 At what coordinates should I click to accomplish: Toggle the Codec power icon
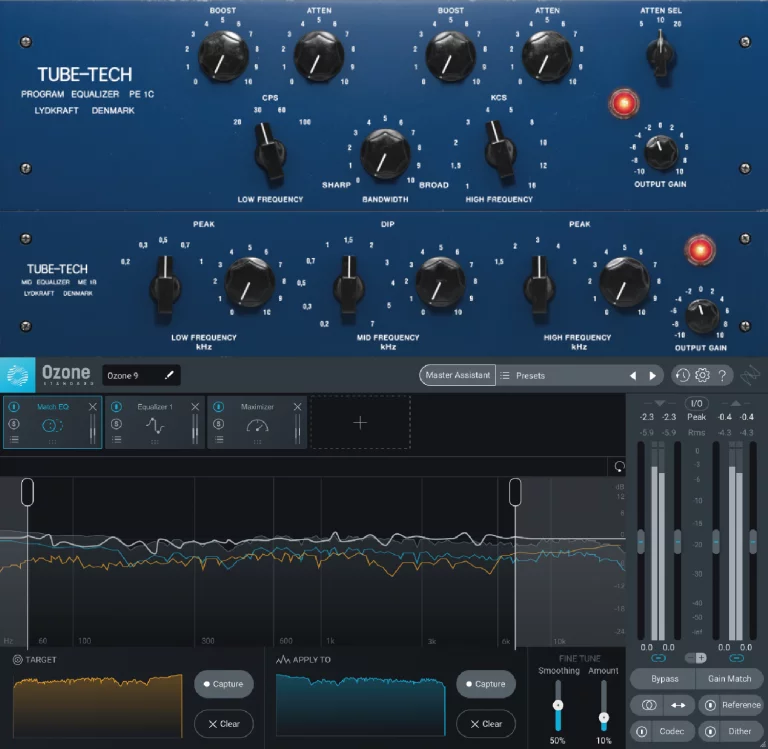tap(642, 731)
